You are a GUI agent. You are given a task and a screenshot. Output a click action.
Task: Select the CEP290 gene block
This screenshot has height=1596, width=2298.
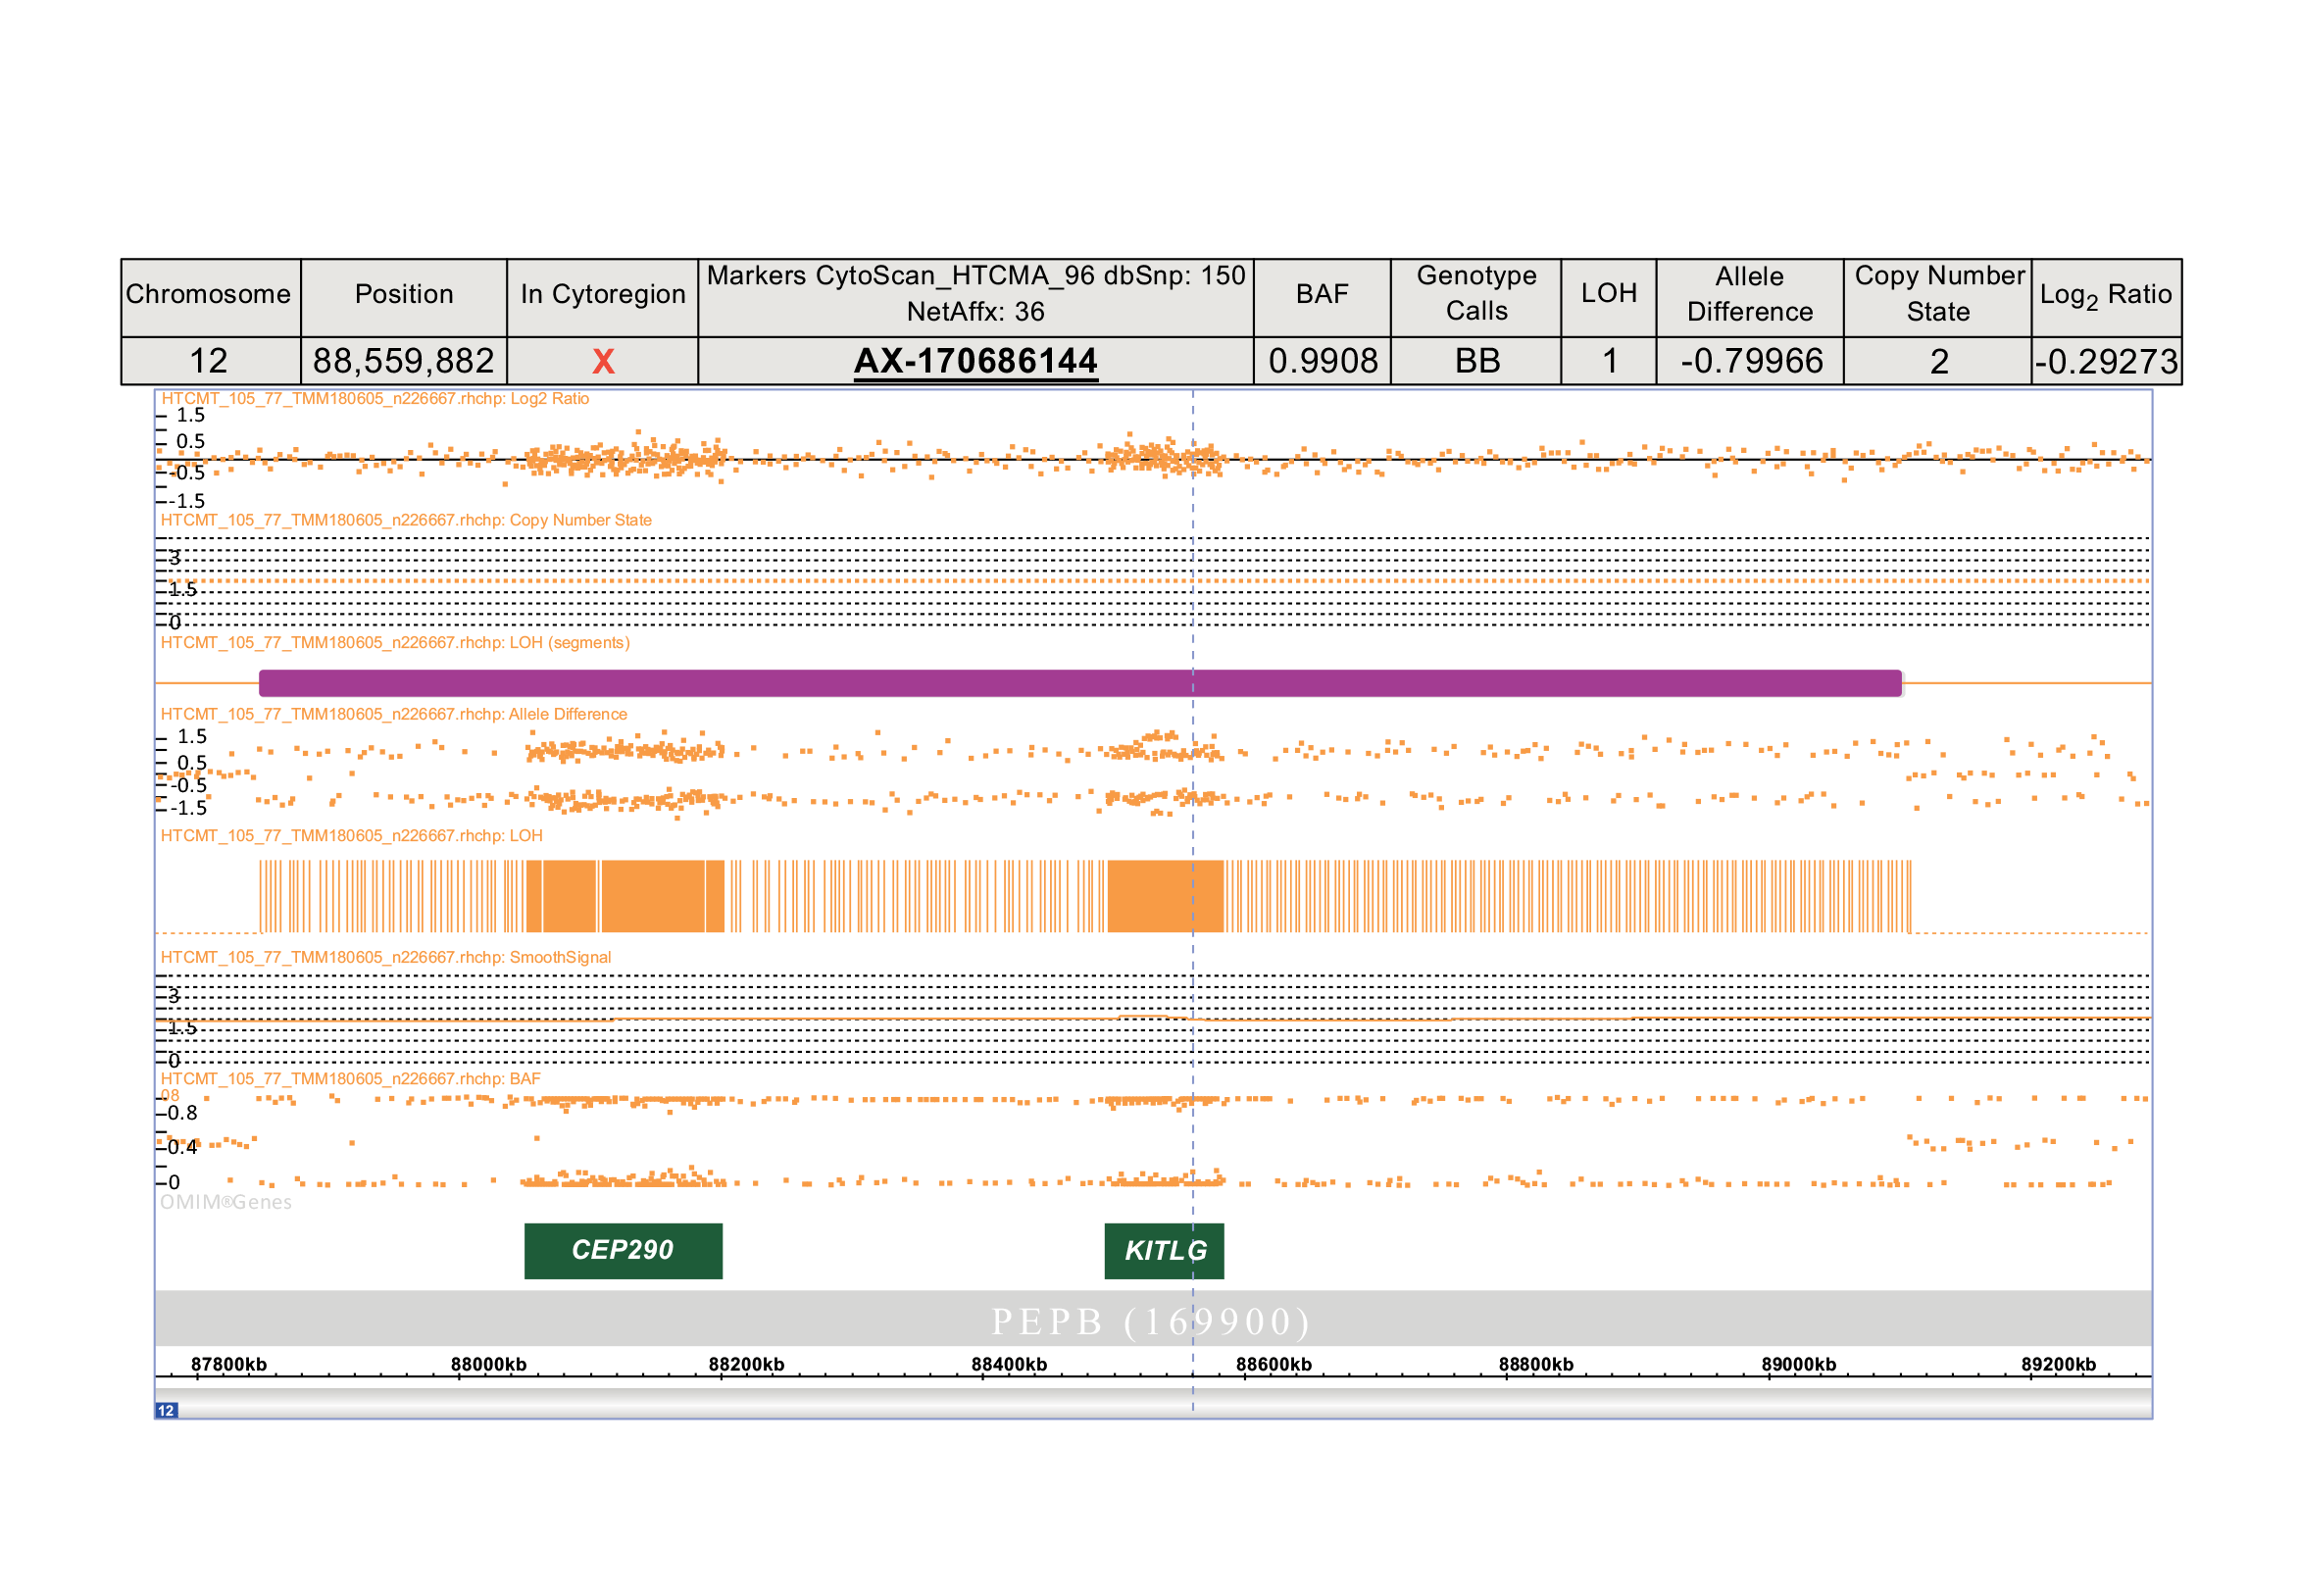(623, 1250)
